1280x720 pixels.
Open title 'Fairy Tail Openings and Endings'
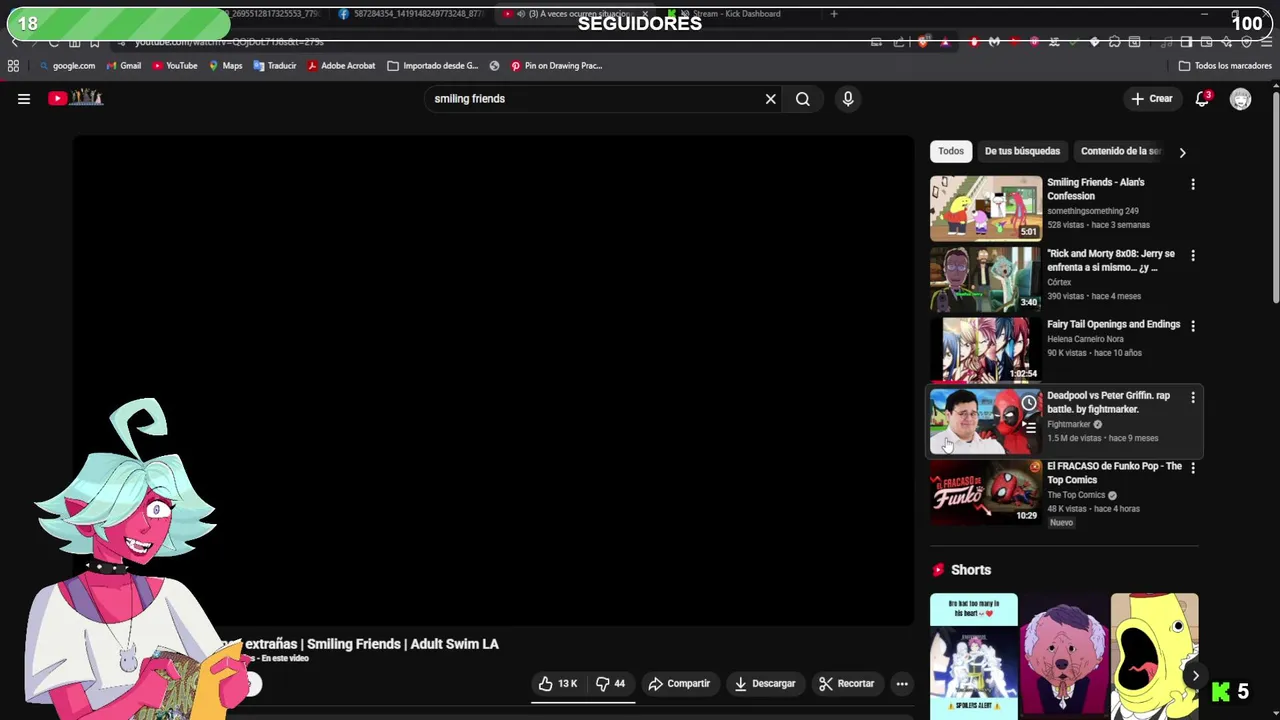1113,324
